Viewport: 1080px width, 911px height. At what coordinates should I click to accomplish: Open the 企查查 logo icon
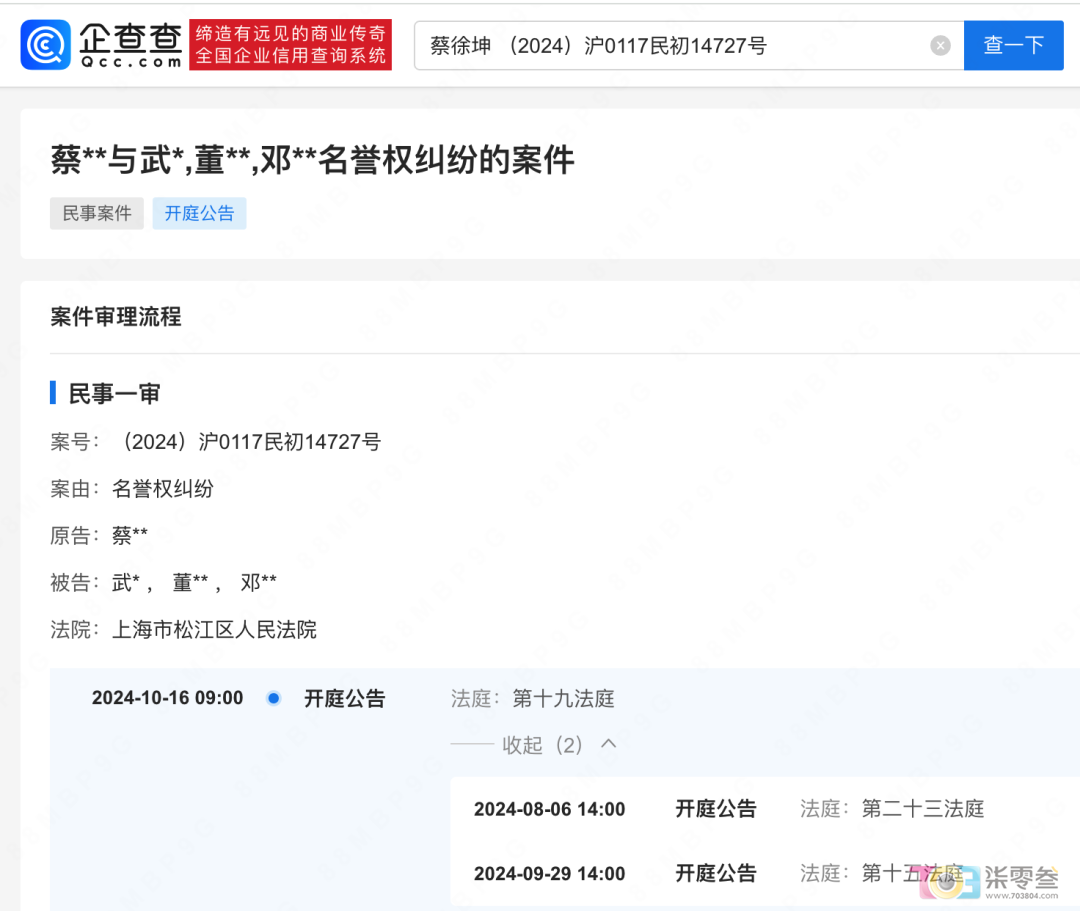click(x=45, y=45)
